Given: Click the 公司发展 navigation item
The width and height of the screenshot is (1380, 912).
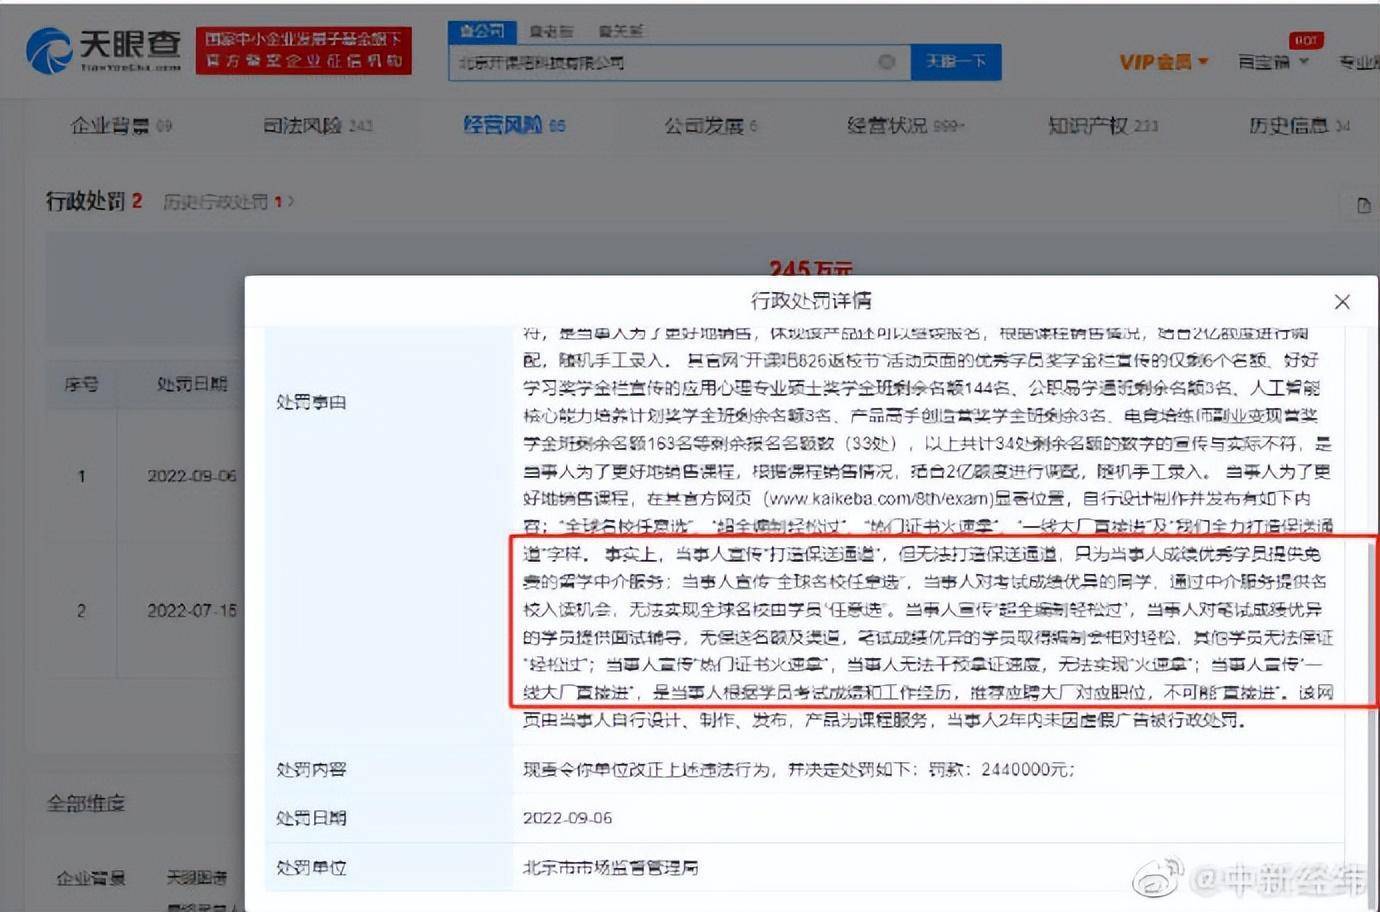Looking at the screenshot, I should point(710,125).
